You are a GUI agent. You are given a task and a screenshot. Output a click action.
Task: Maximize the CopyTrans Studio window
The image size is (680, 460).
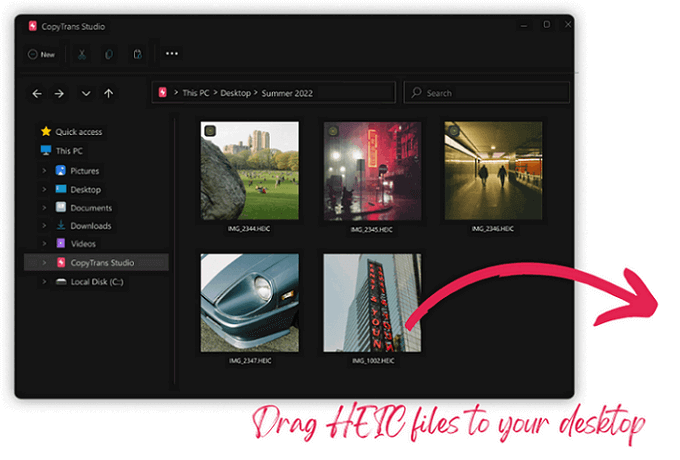click(x=547, y=25)
